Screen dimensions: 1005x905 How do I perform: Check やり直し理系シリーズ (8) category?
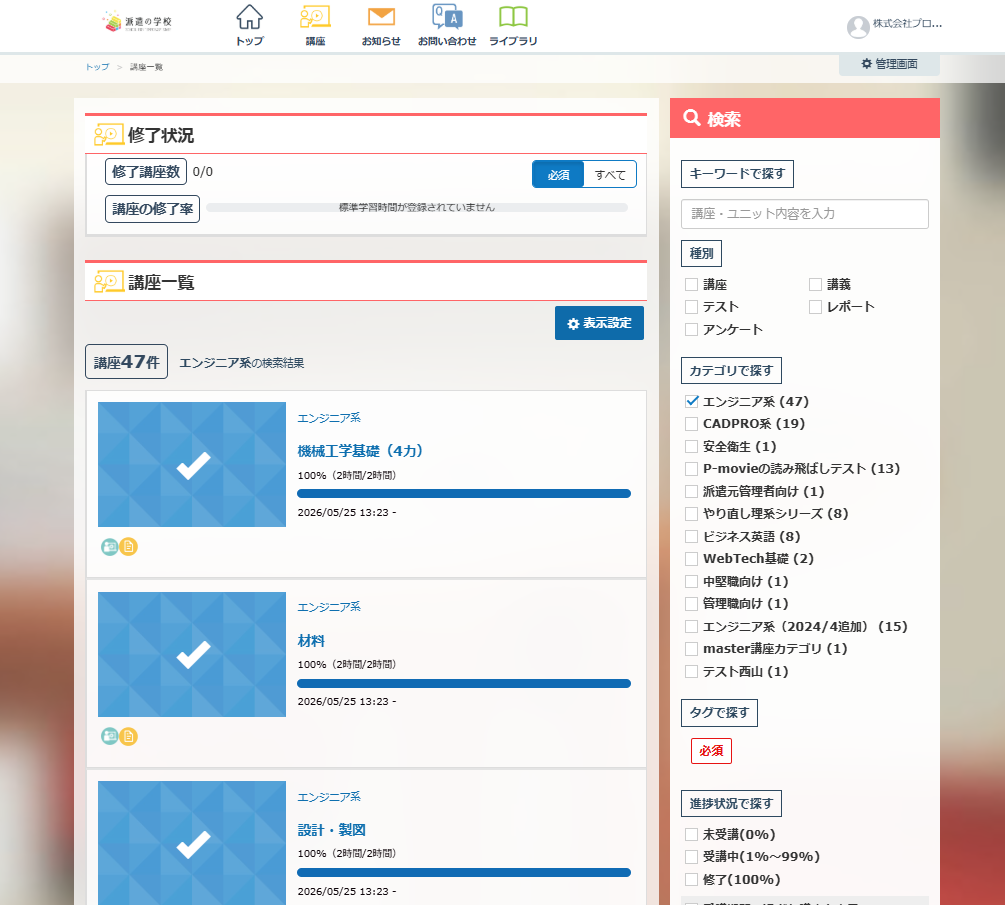pos(691,514)
